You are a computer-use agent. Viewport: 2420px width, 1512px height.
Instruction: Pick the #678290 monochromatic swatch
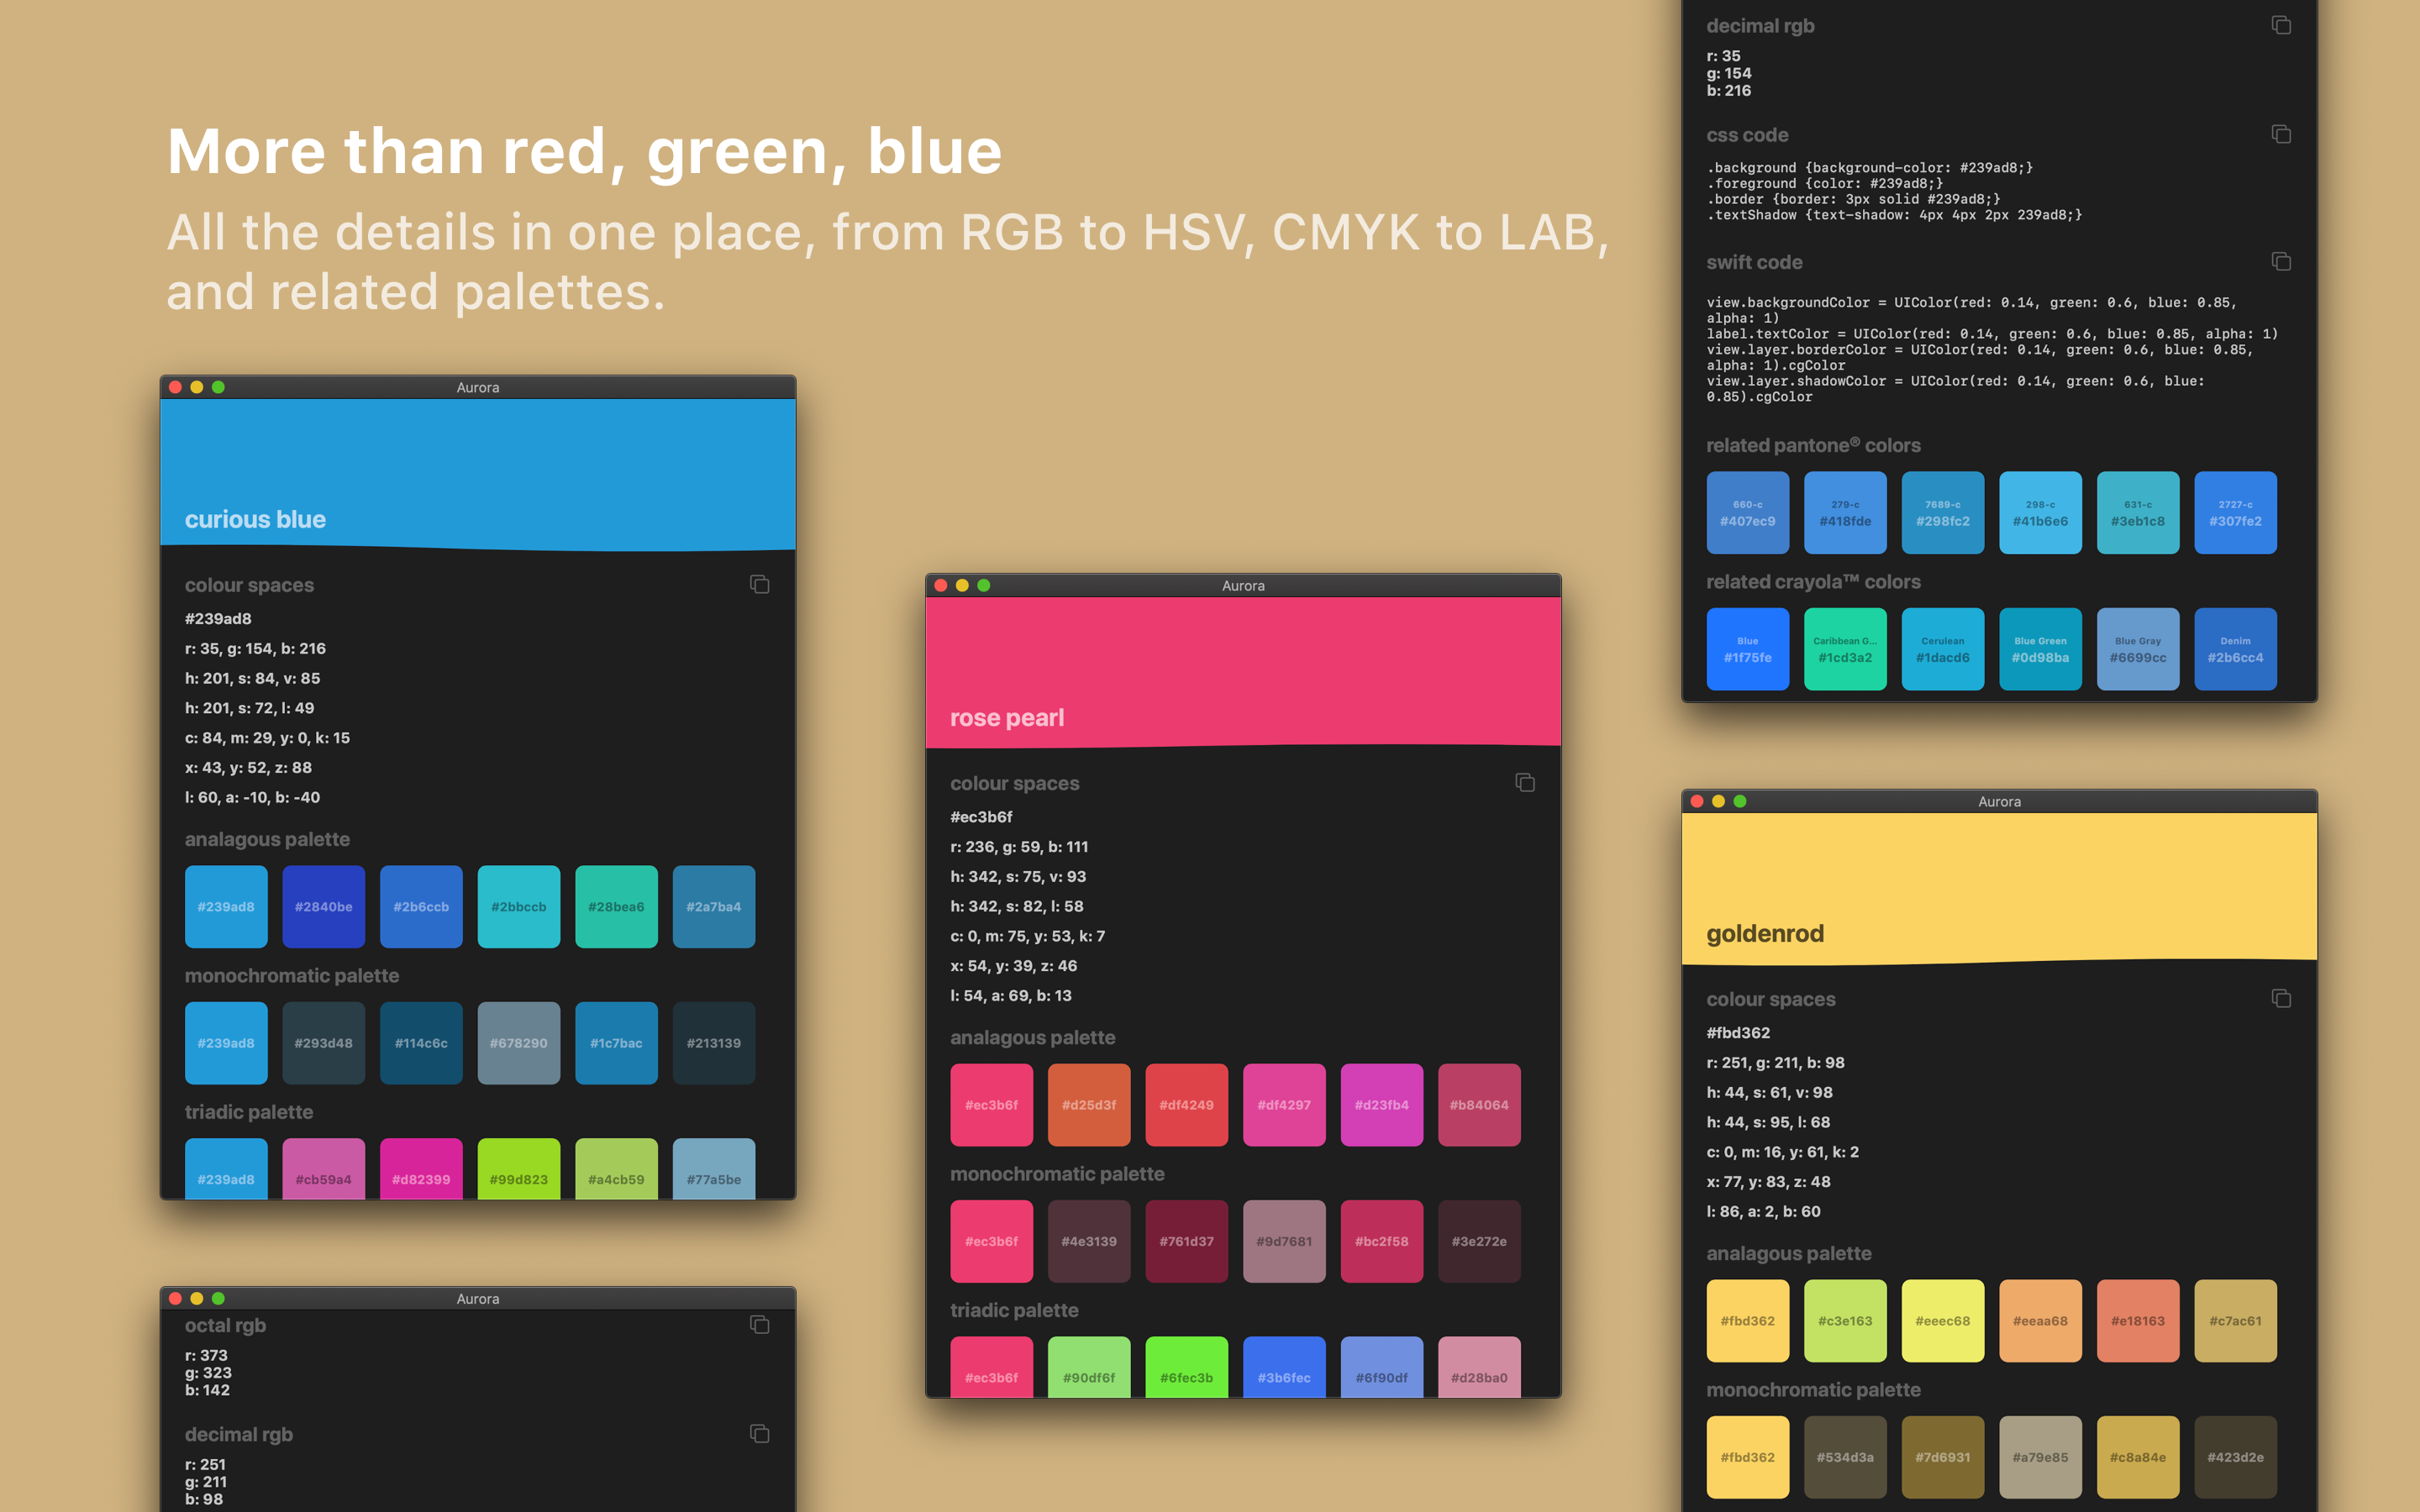[x=518, y=1042]
